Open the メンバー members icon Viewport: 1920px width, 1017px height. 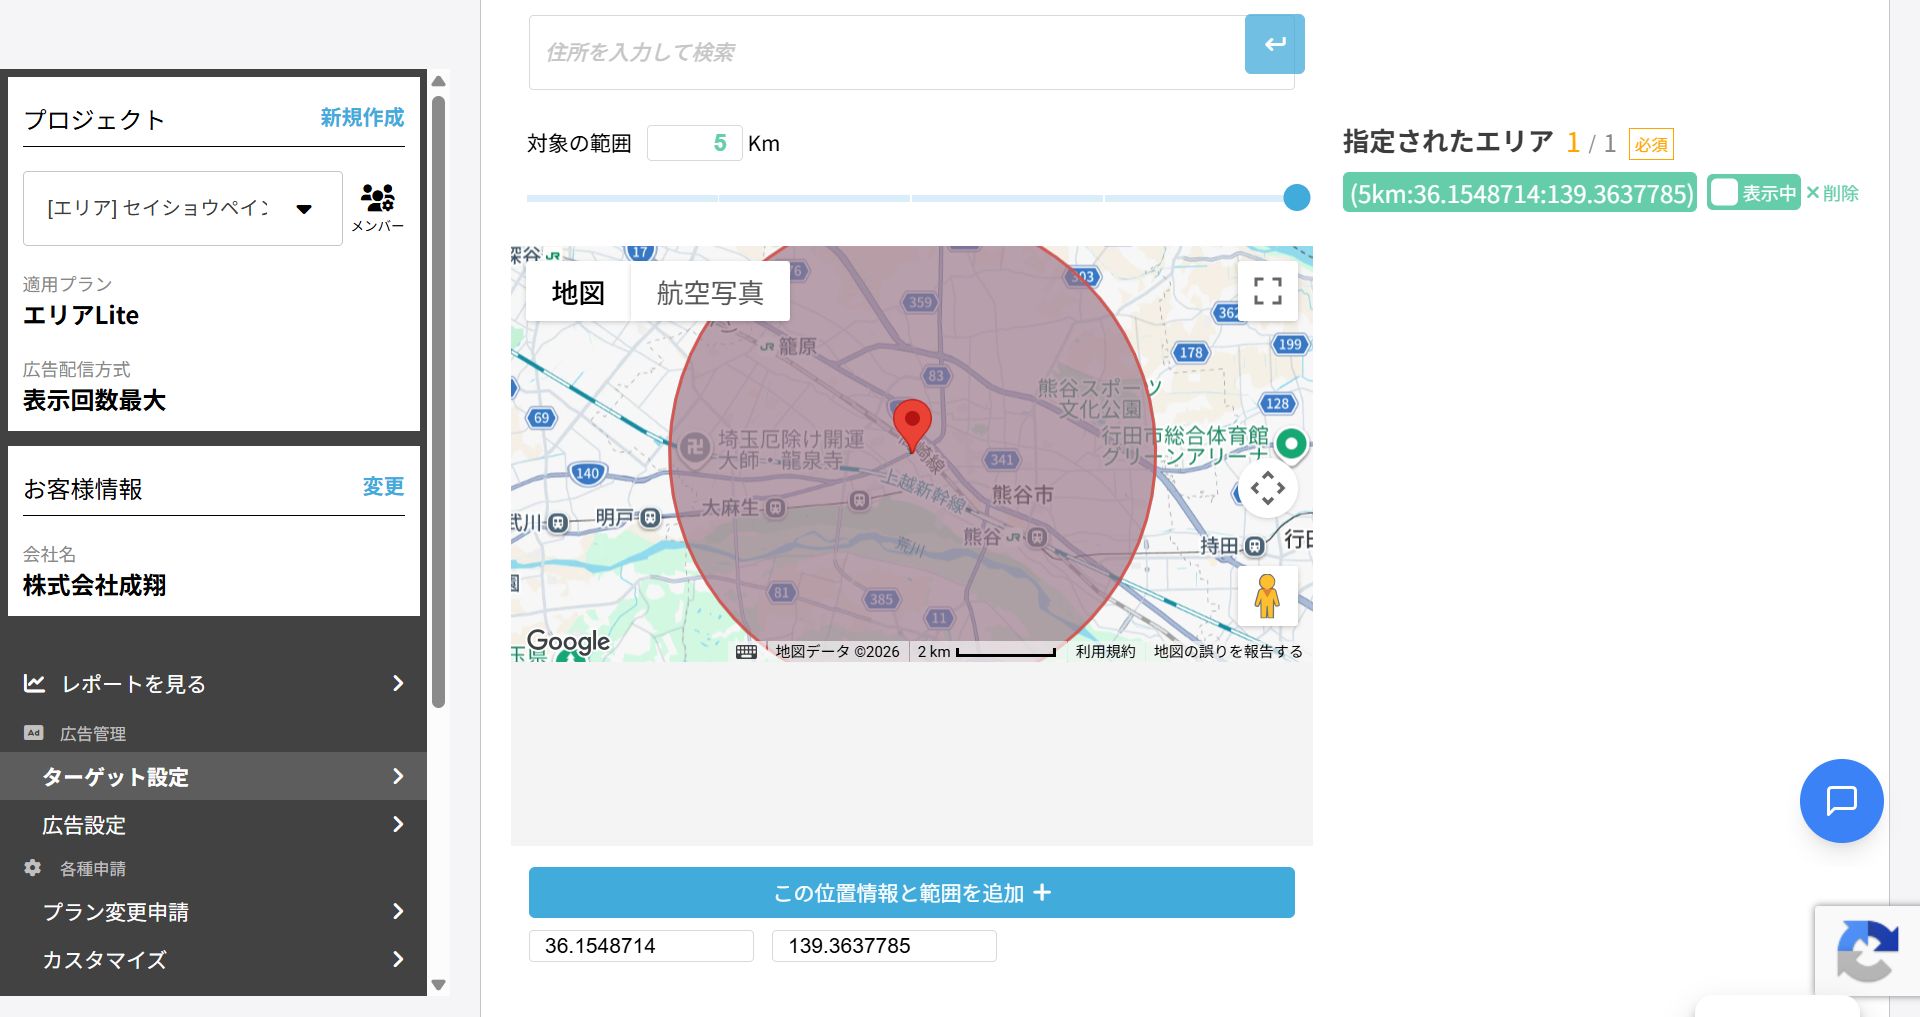pos(378,207)
